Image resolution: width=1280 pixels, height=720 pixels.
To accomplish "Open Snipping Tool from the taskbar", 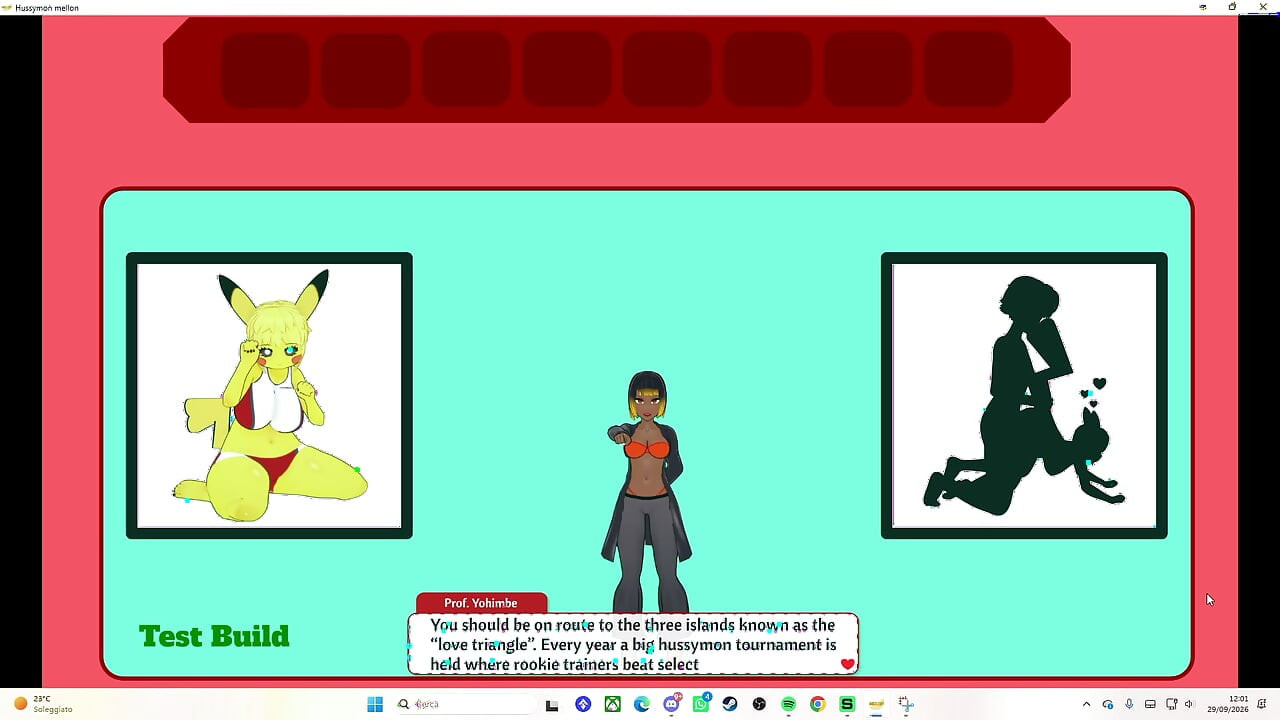I will coord(905,704).
